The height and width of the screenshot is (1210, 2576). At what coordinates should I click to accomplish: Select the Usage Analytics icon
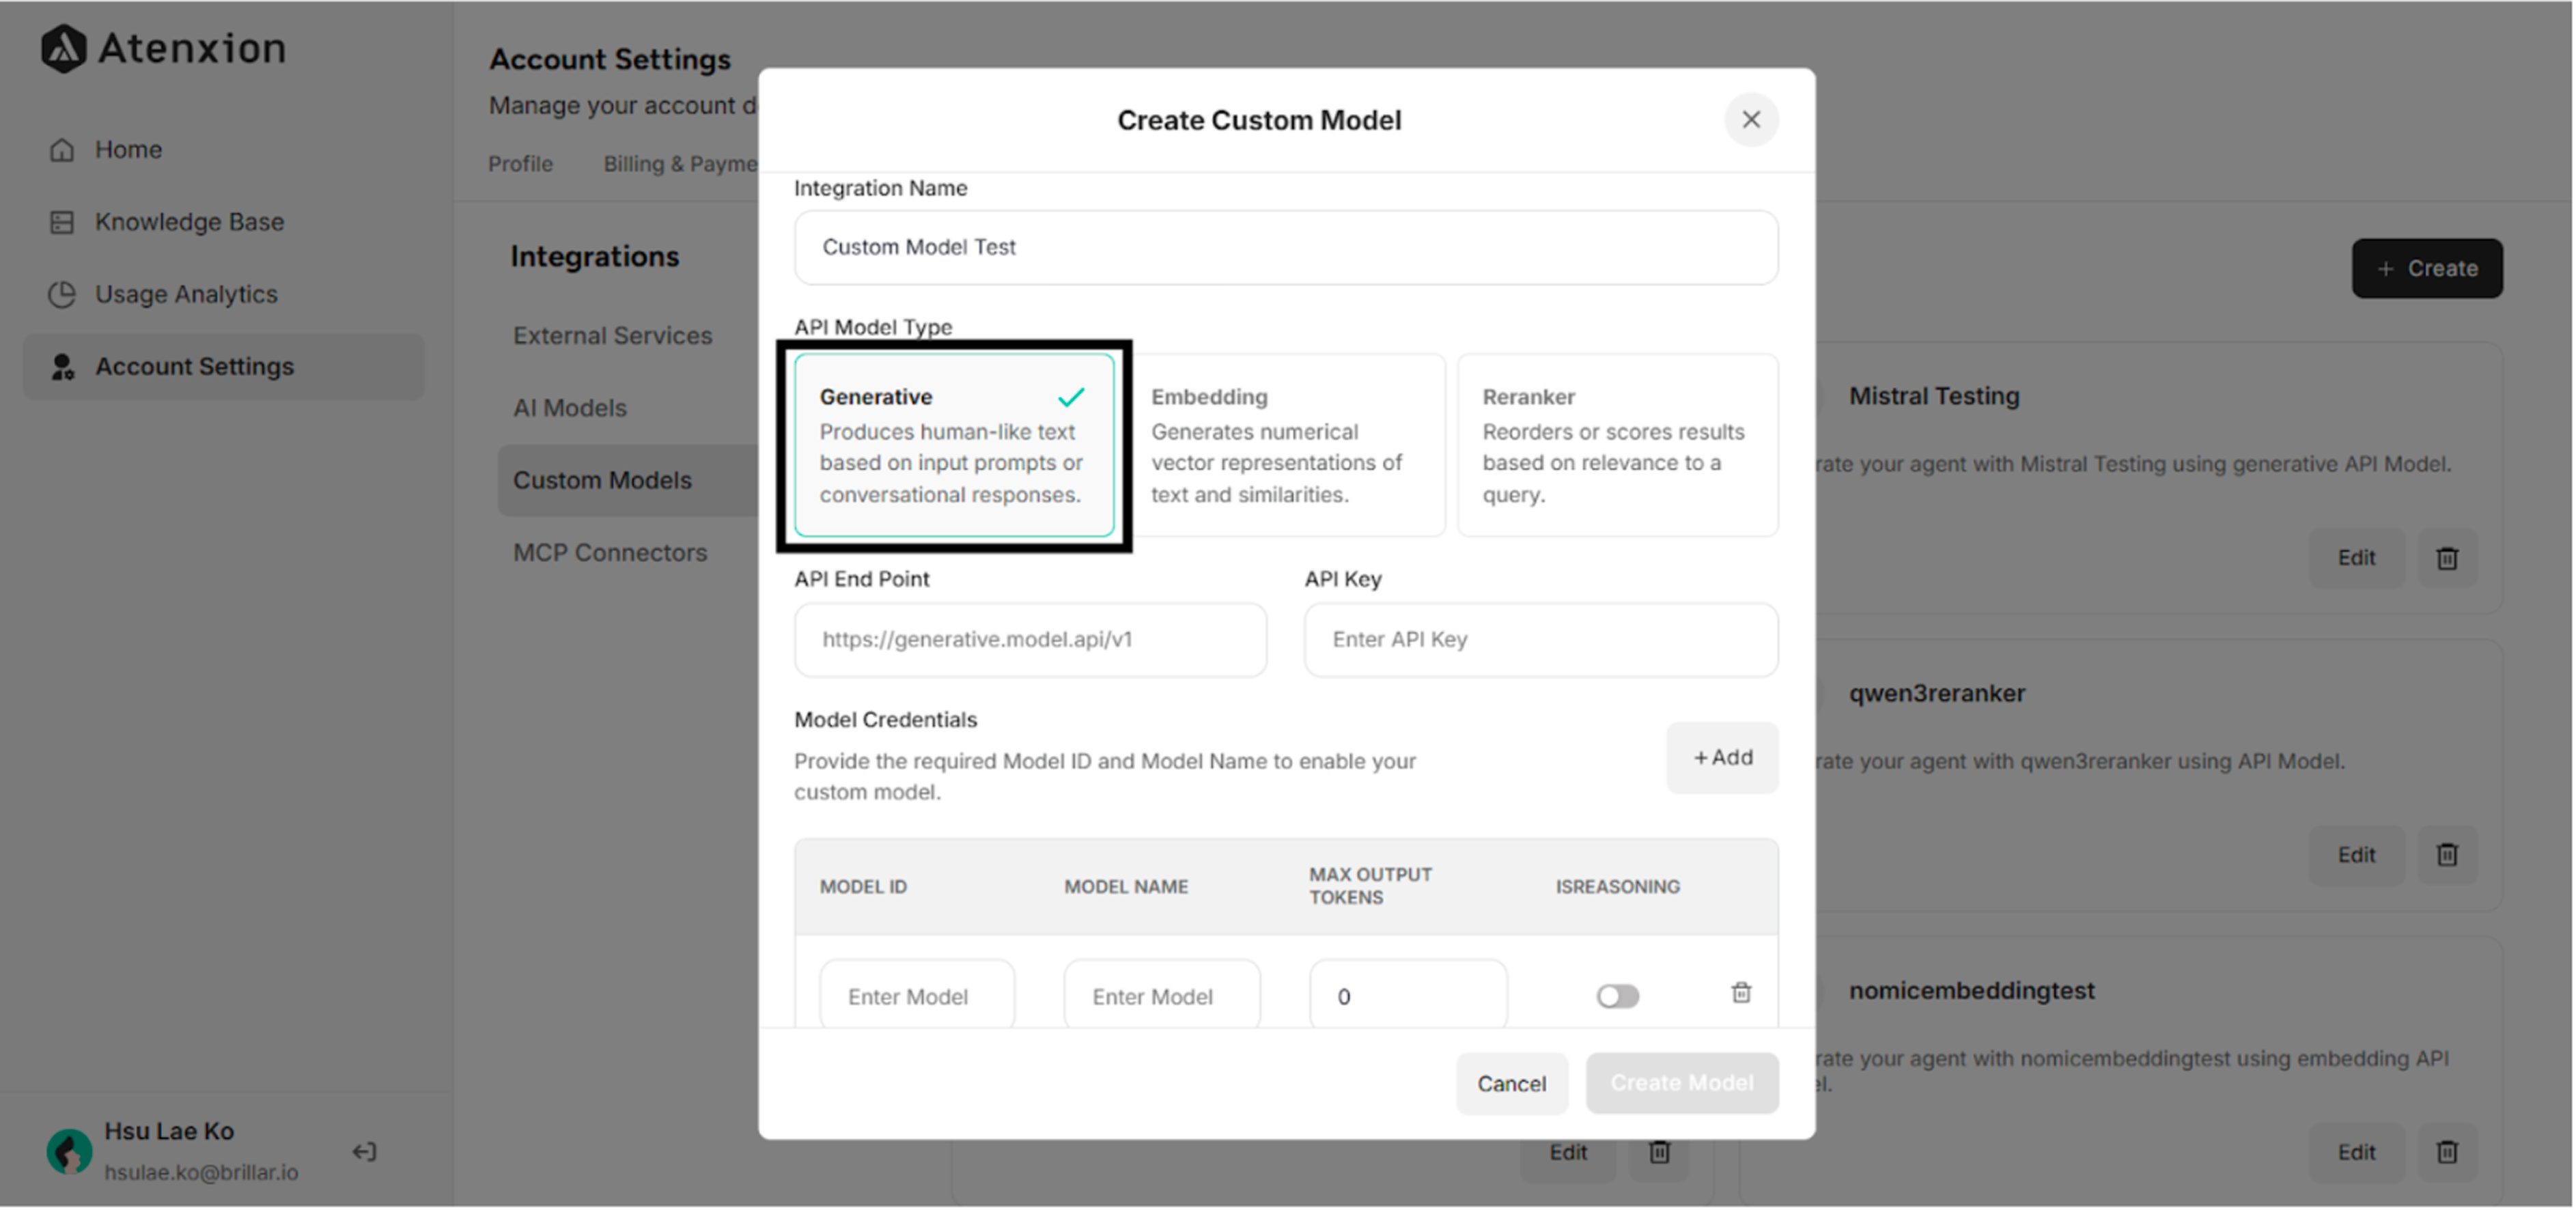click(x=62, y=293)
